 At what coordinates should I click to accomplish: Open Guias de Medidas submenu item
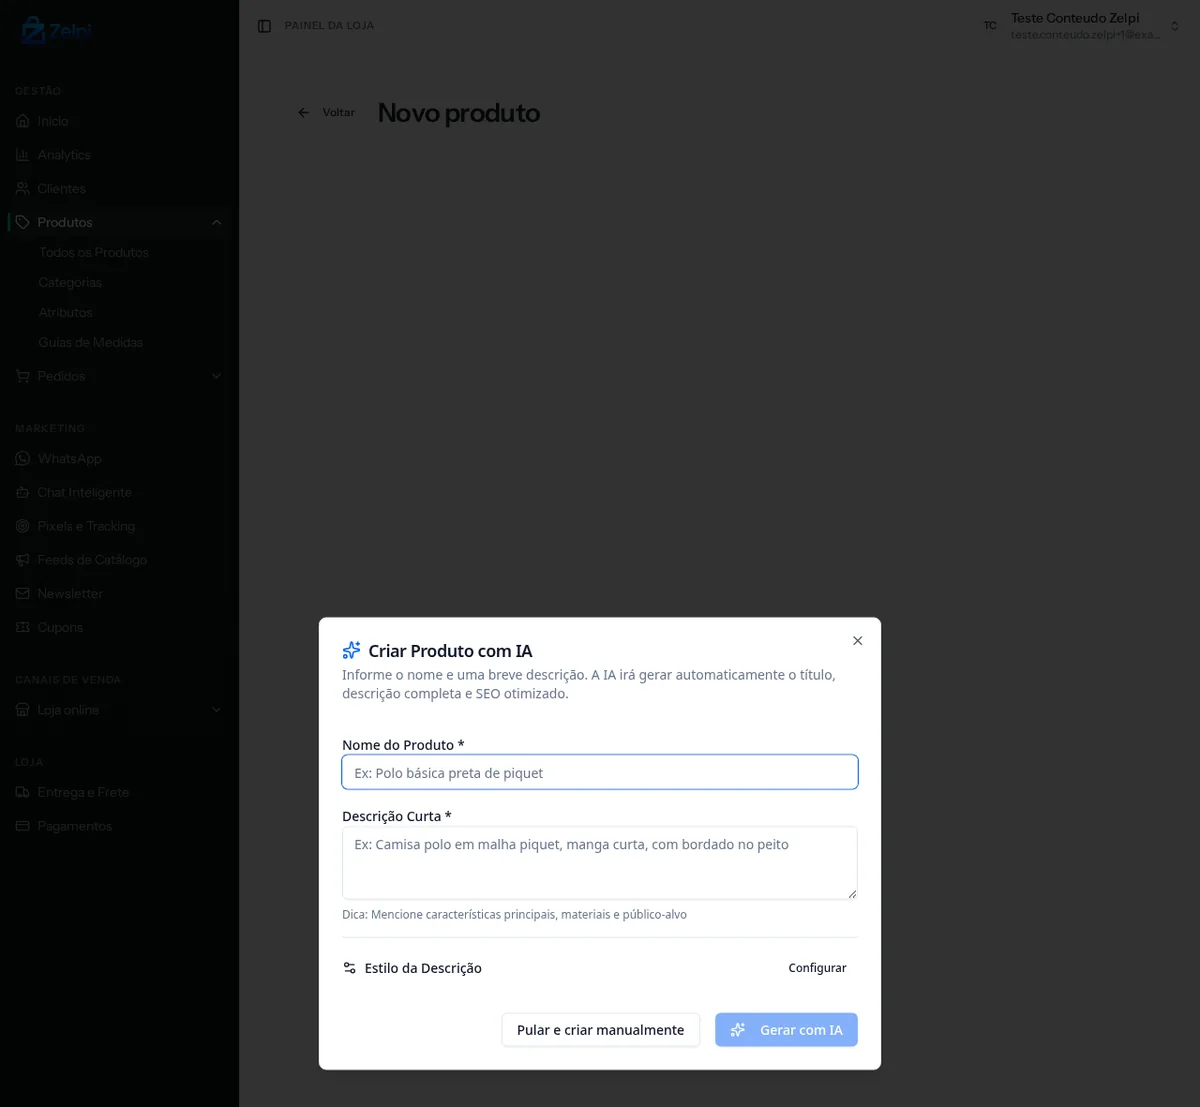pyautogui.click(x=91, y=342)
